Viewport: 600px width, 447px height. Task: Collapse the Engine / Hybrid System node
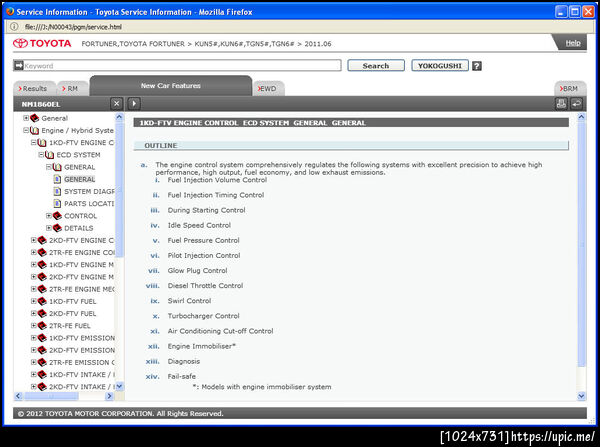coord(26,130)
